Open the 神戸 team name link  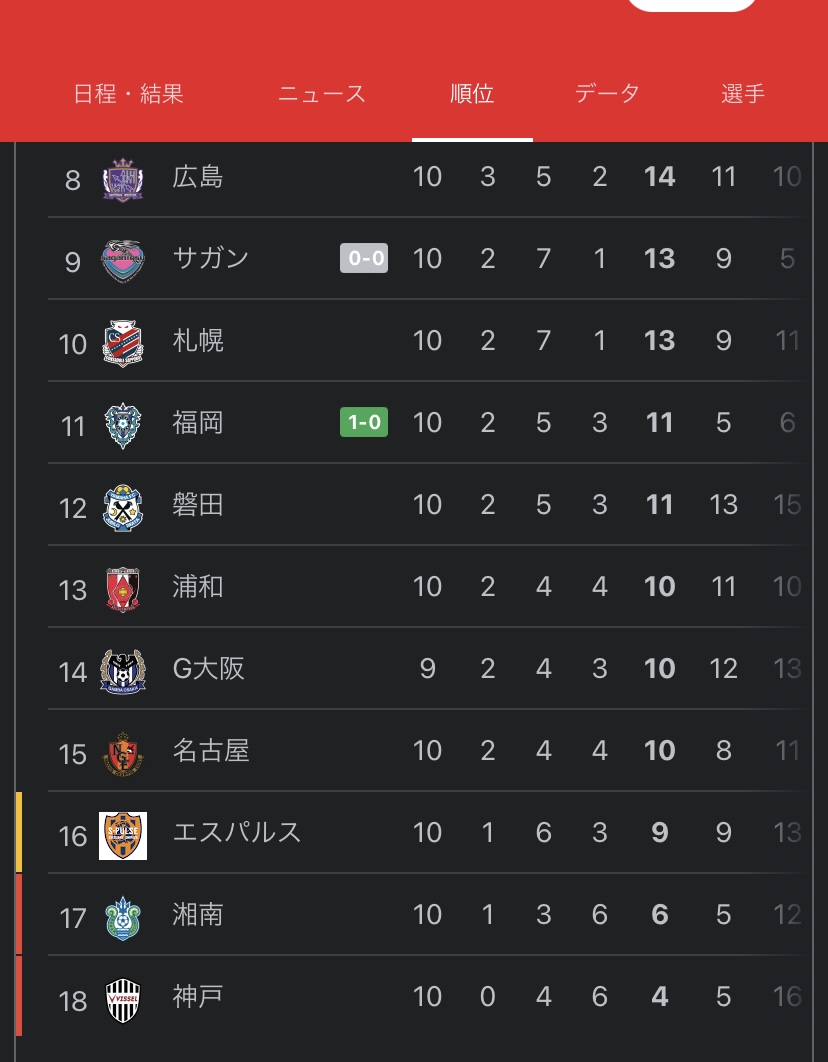coord(198,997)
